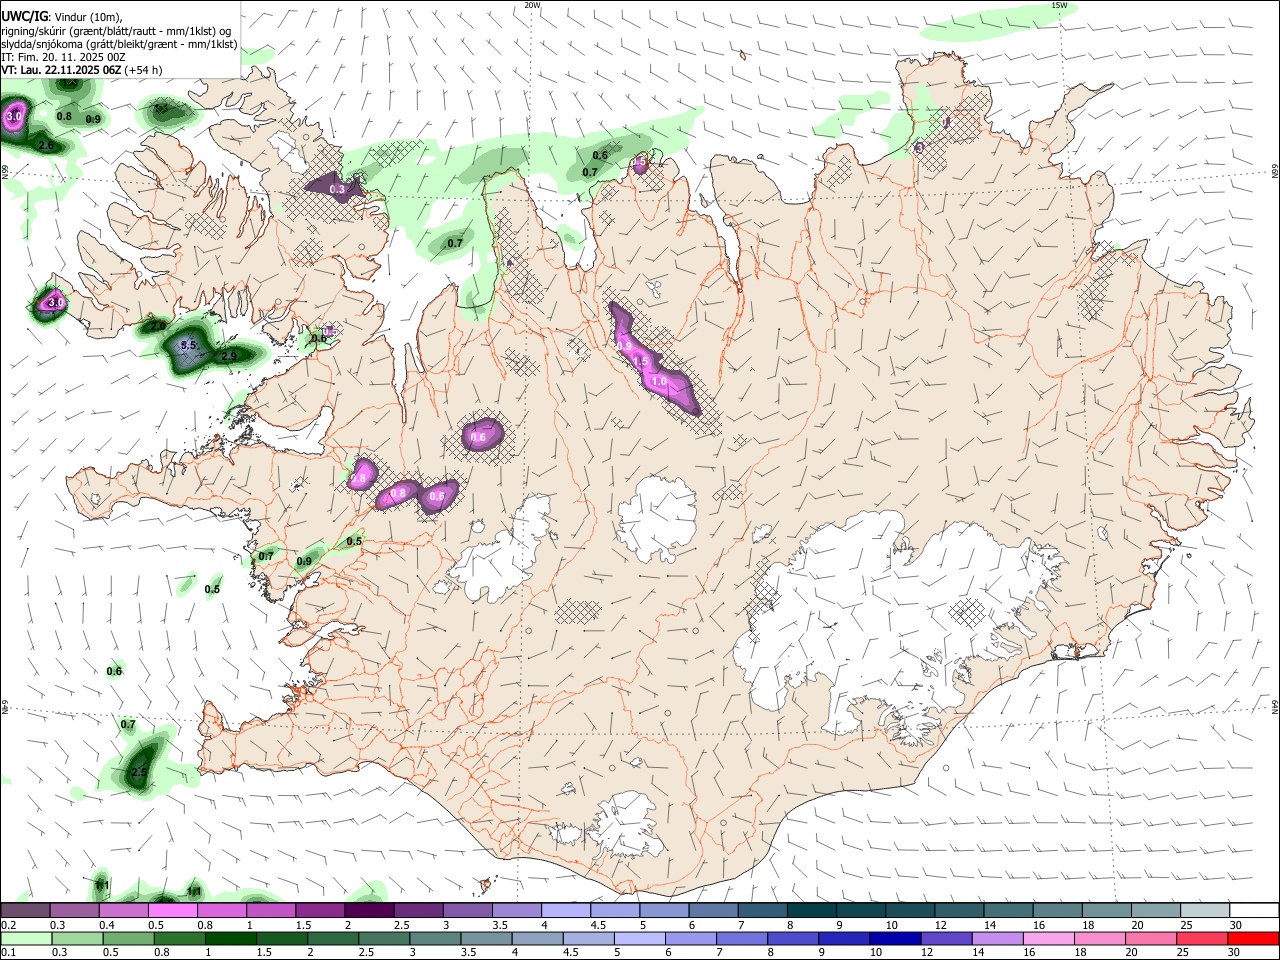Click the '0.3' value in the dark purple map patch
This screenshot has height=960, width=1280.
coord(337,189)
